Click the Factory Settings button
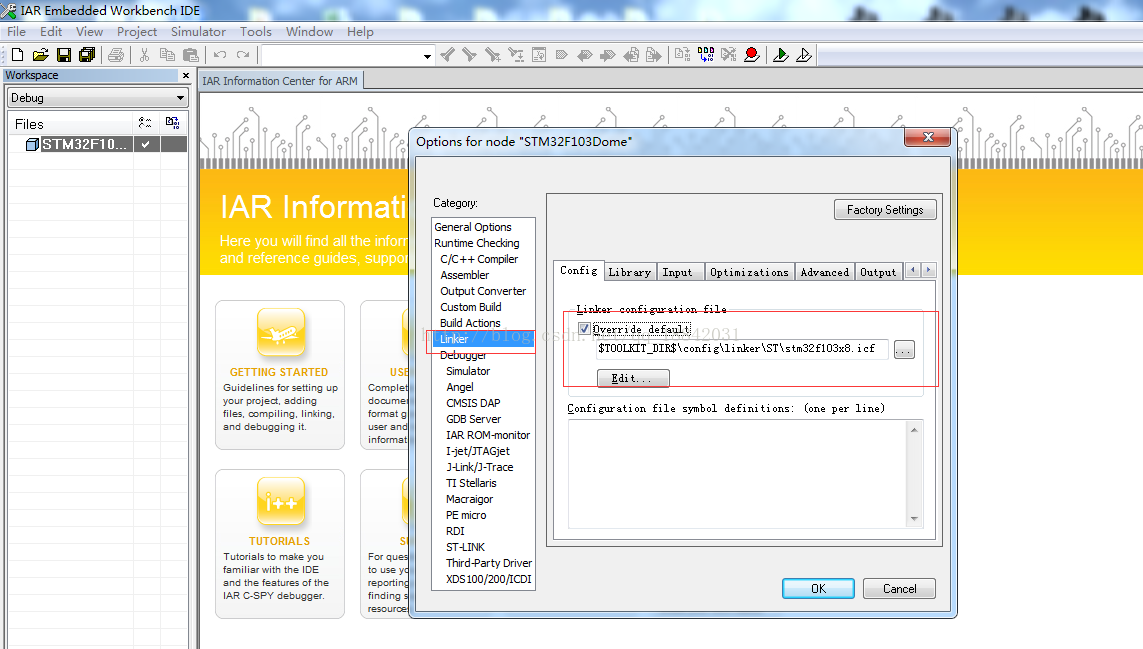The height and width of the screenshot is (649, 1143). click(884, 210)
